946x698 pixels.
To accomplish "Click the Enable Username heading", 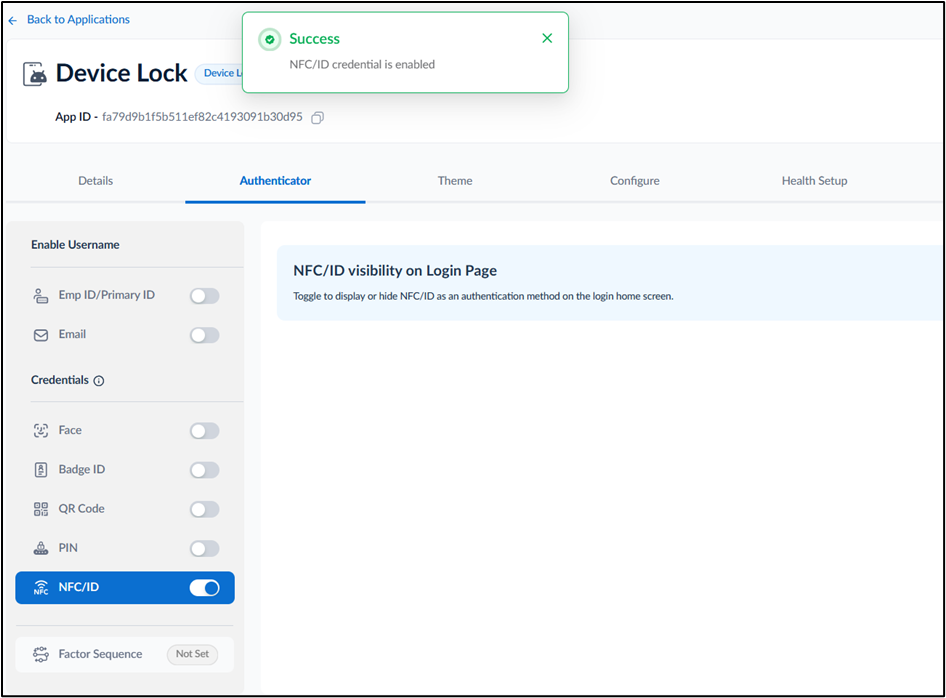I will tap(75, 245).
